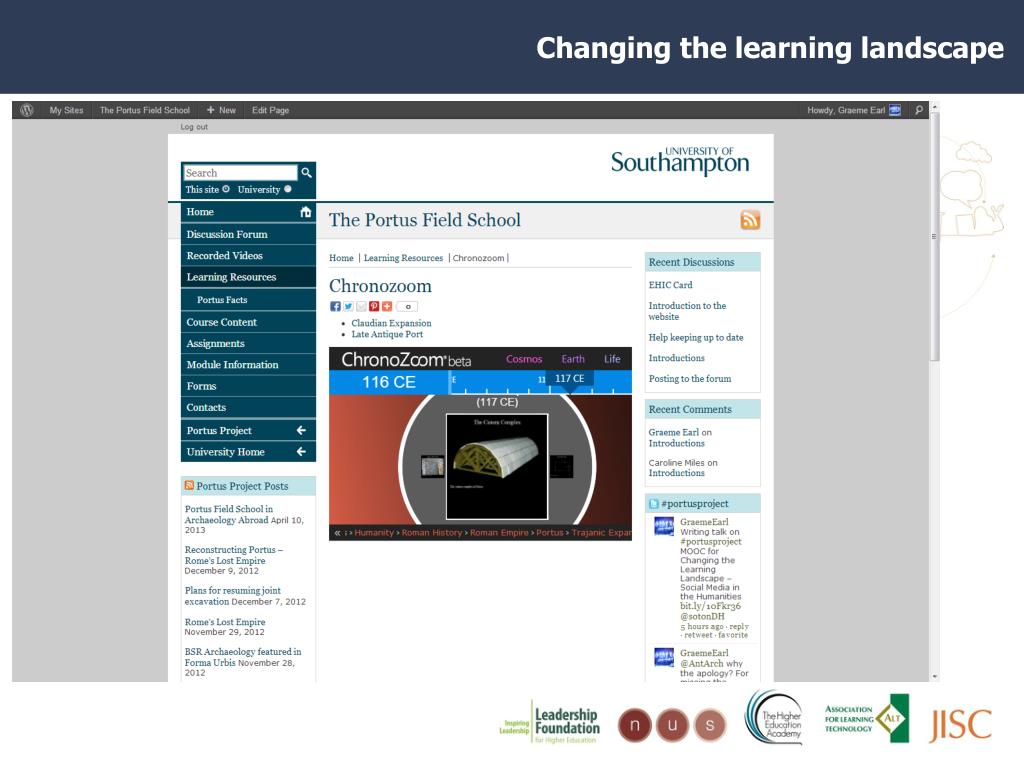Open the Late Antique Port link
Screen dimensions: 1024x768
point(387,334)
